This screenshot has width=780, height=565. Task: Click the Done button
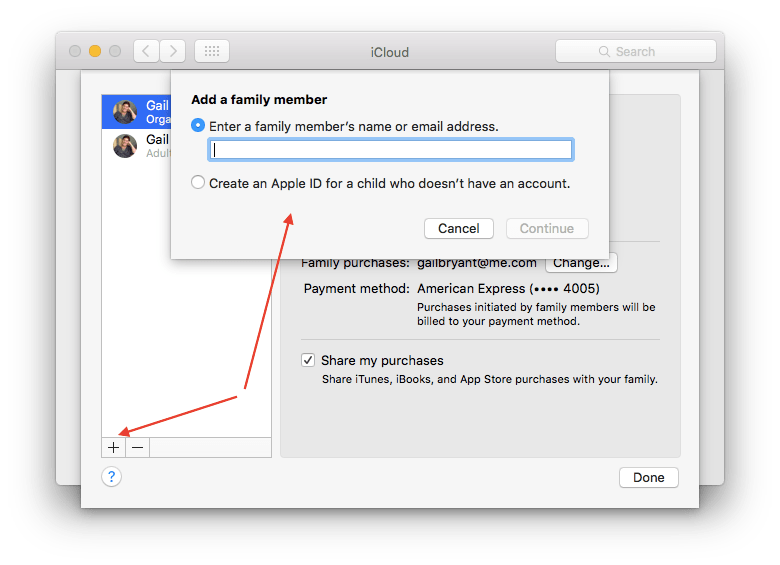tap(649, 477)
